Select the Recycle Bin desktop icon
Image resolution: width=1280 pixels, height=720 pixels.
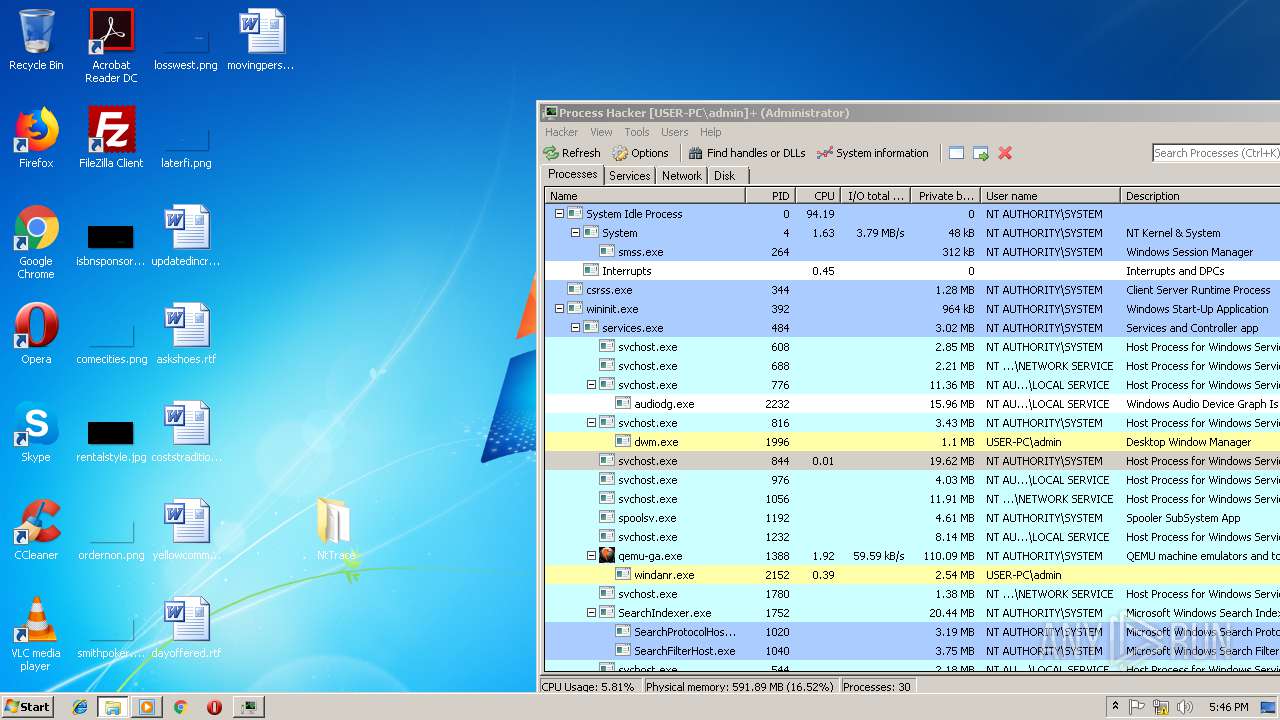tap(36, 40)
